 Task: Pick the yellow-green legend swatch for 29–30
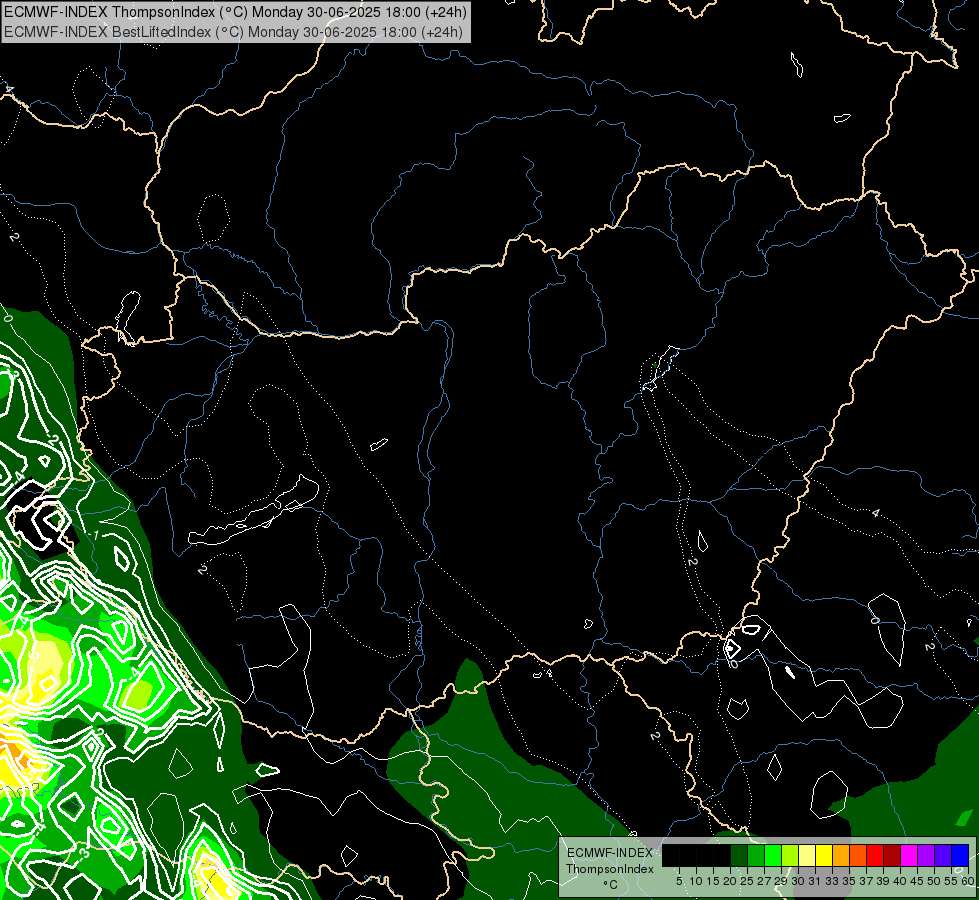coord(790,855)
